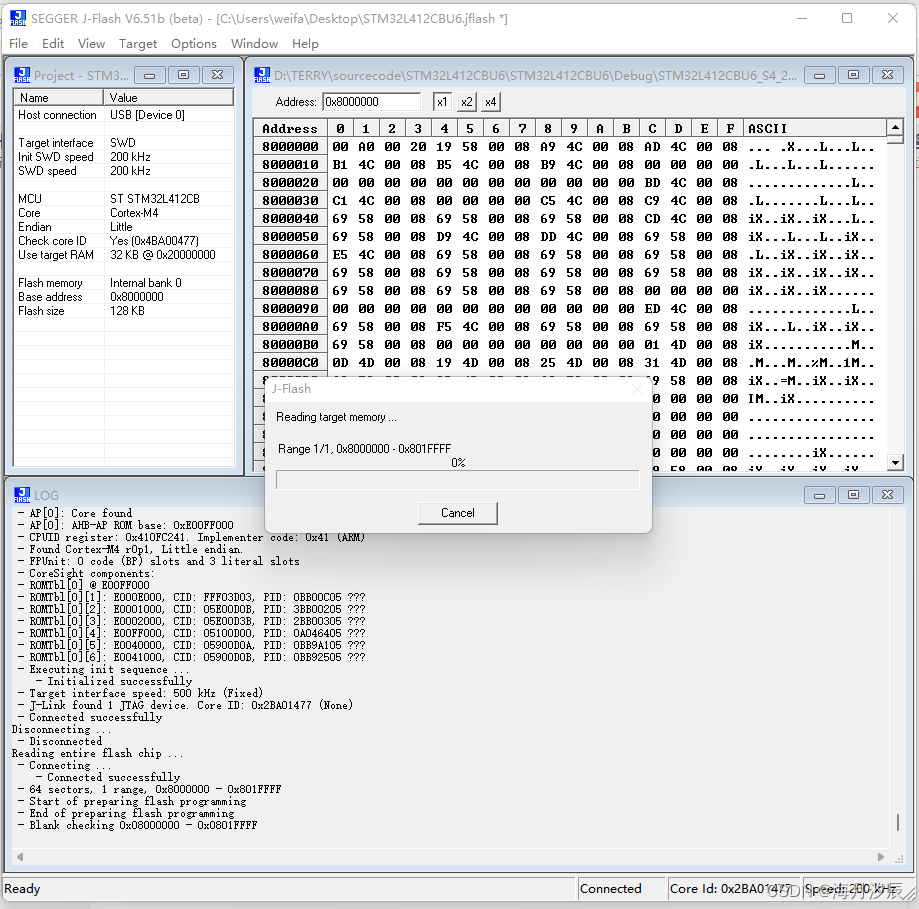This screenshot has height=909, width=919.
Task: Click the Ready status bar text
Action: [x=22, y=888]
